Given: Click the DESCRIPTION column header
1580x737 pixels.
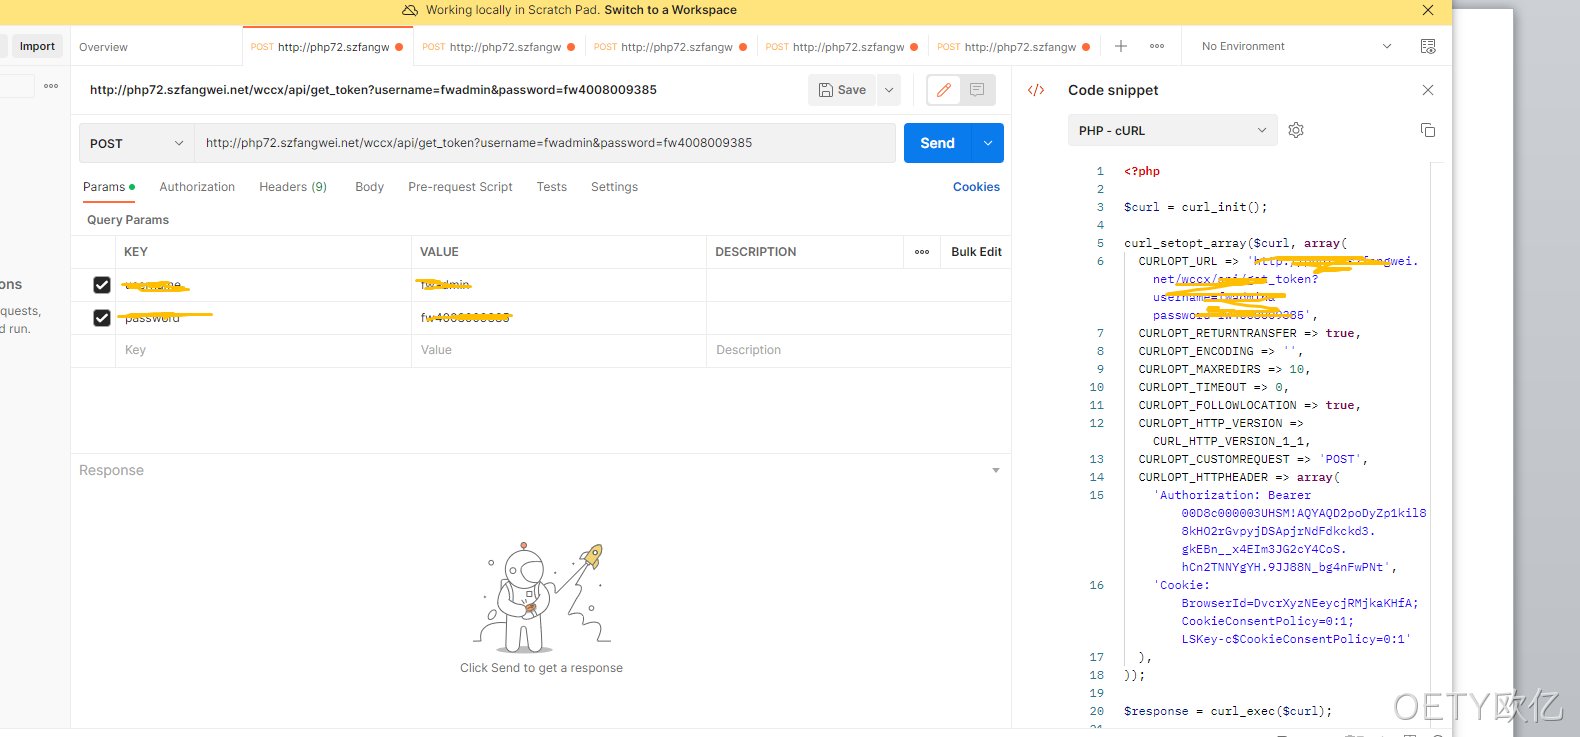Looking at the screenshot, I should pos(756,252).
